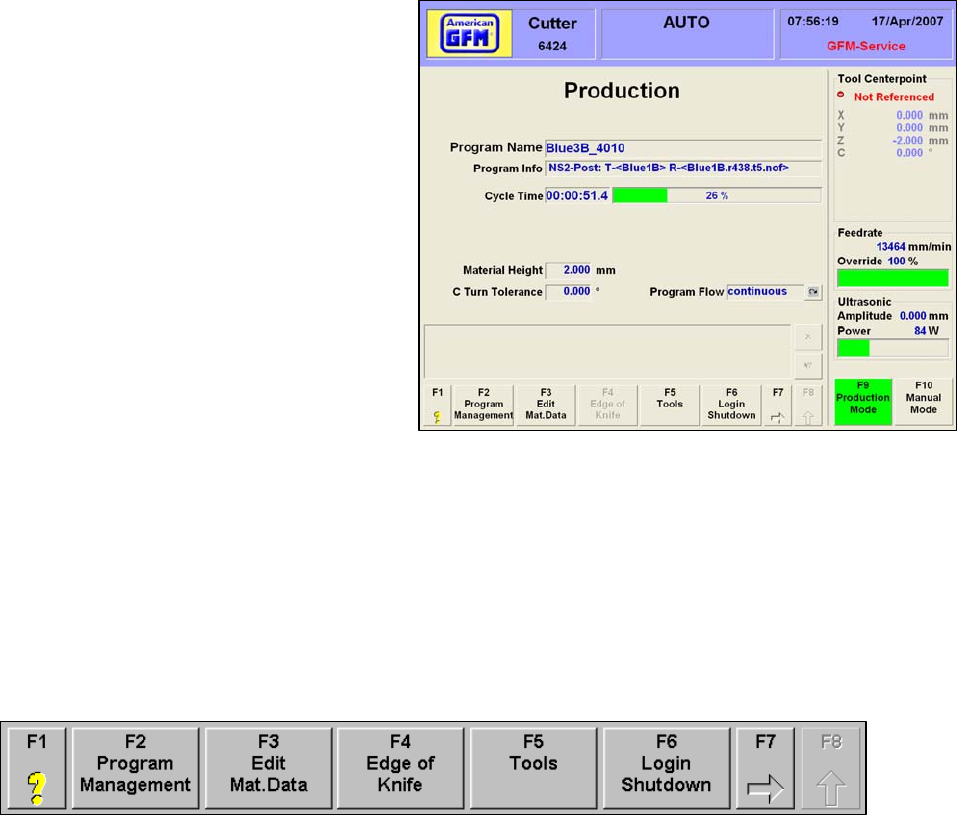
Task: Open F3 Edit Mat.Data in the enlarged bar
Action: (269, 768)
